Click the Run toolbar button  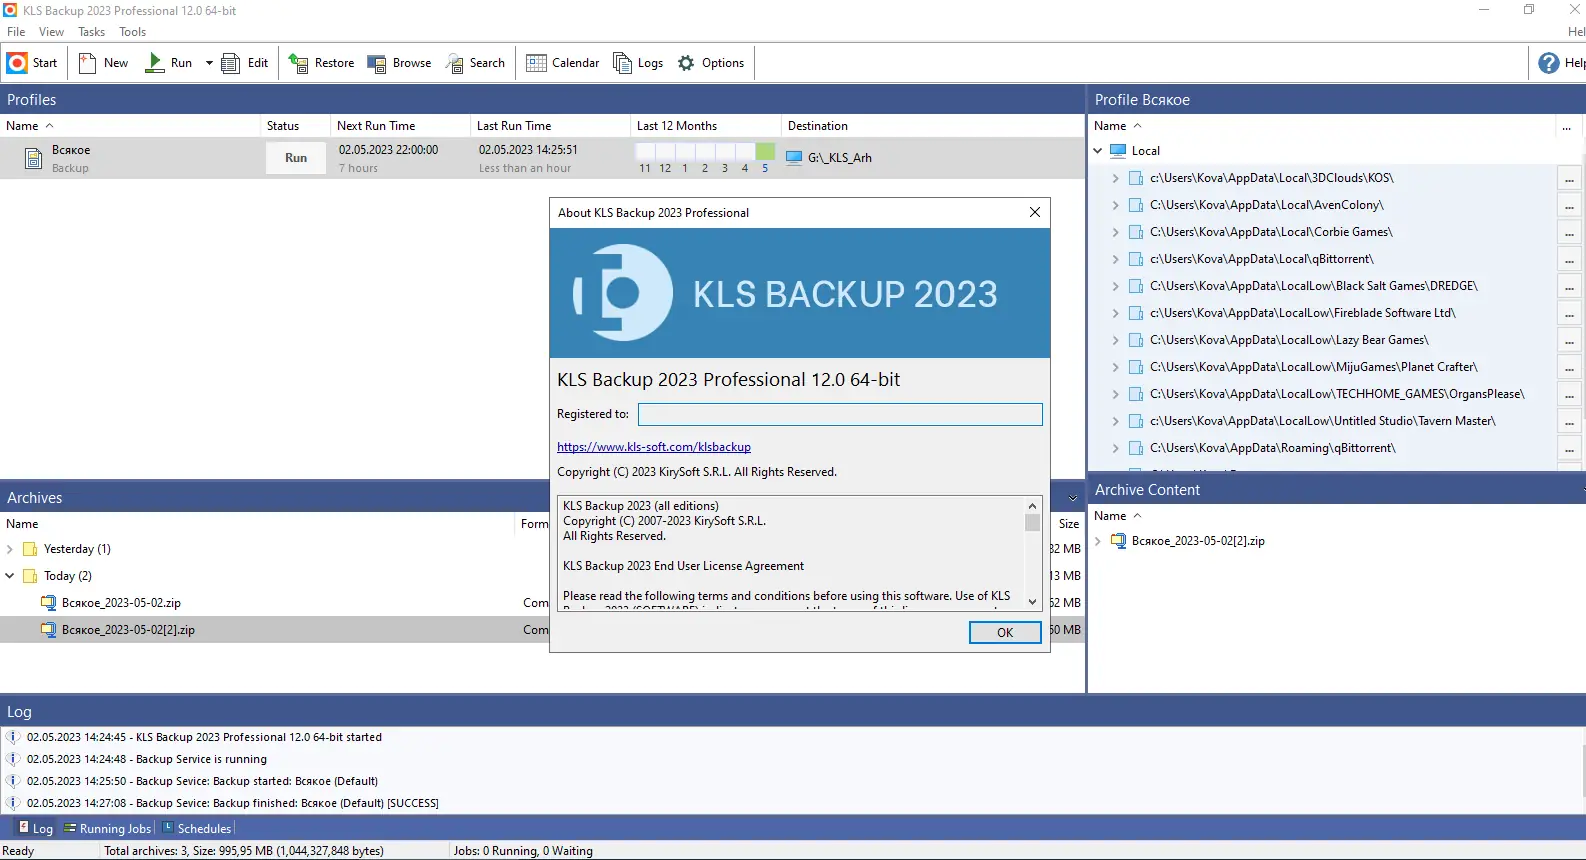click(169, 63)
